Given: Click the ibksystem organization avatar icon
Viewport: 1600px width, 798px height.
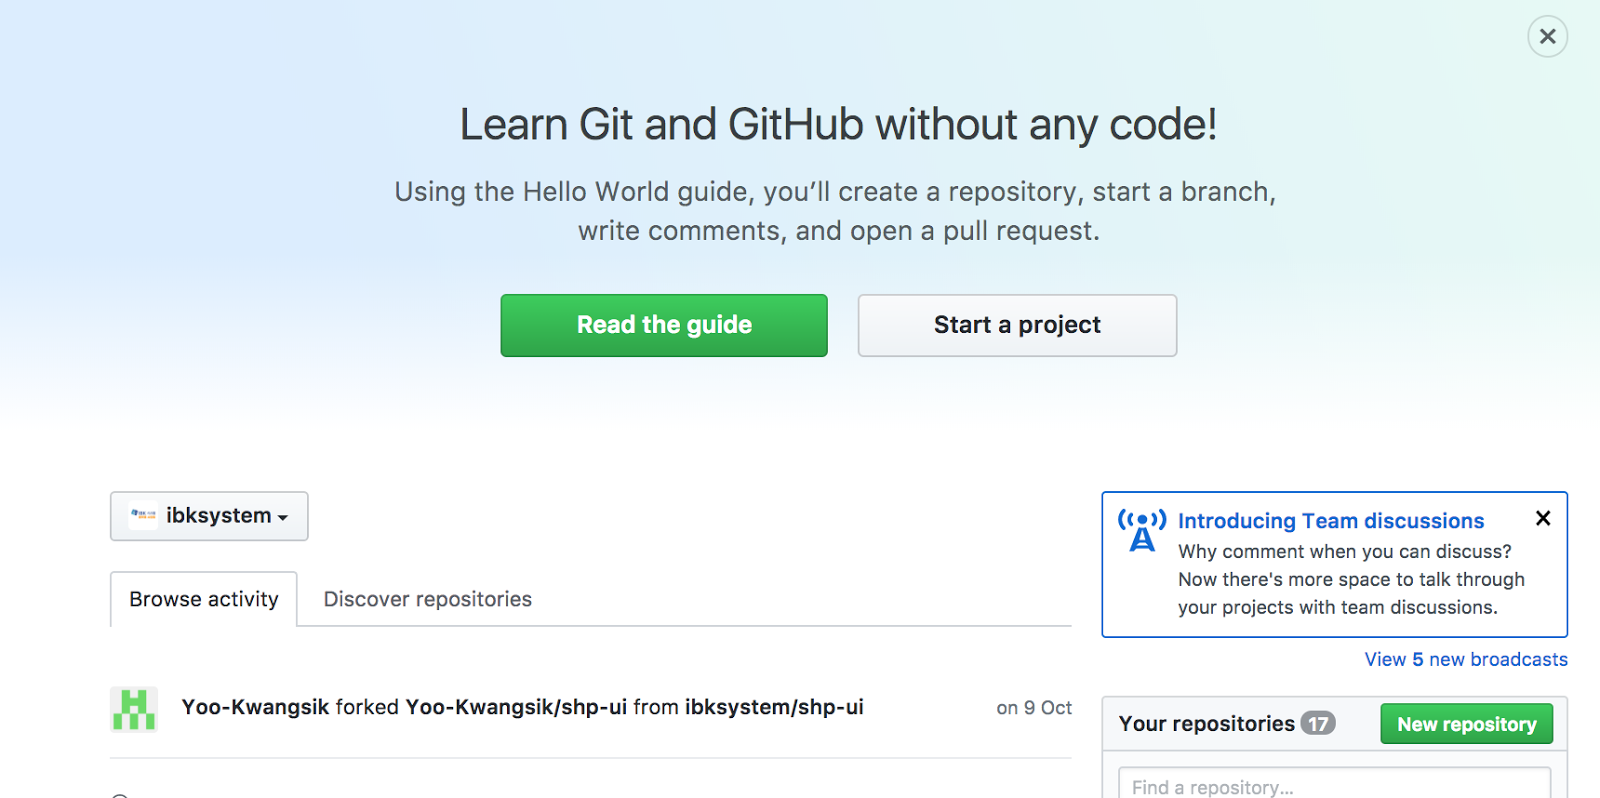Looking at the screenshot, I should click(143, 515).
